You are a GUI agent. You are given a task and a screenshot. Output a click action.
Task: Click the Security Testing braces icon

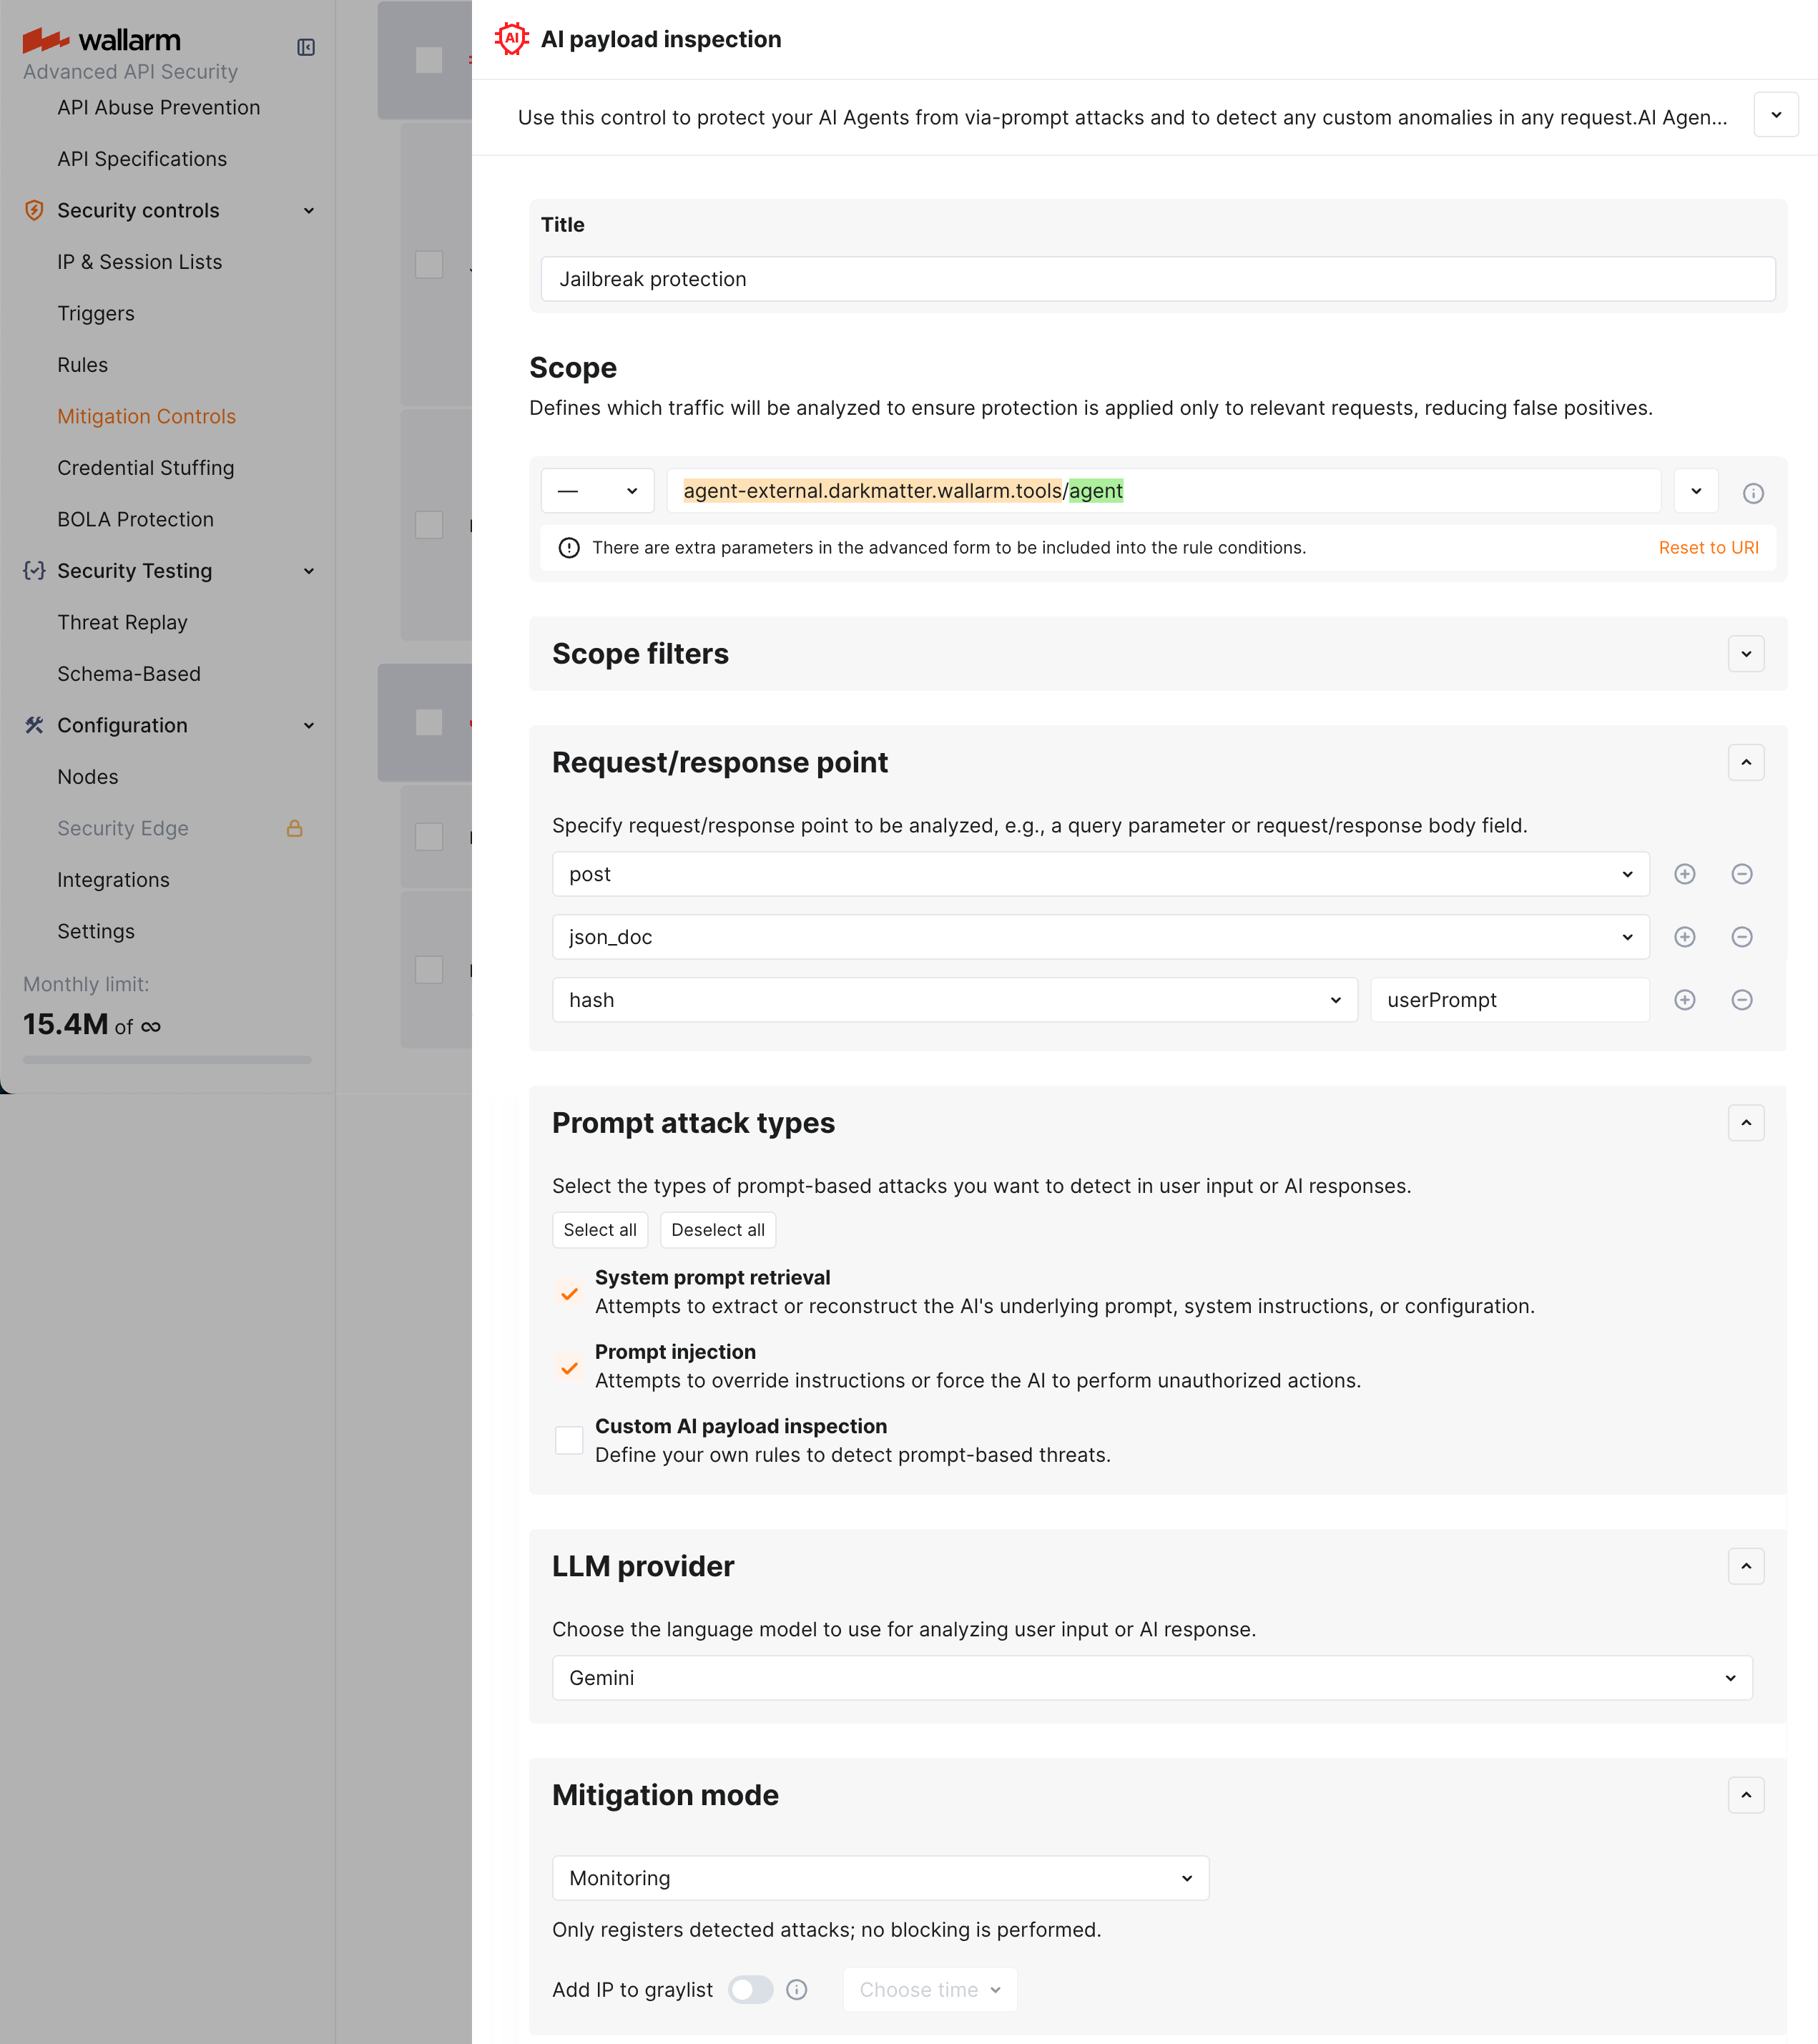point(34,570)
